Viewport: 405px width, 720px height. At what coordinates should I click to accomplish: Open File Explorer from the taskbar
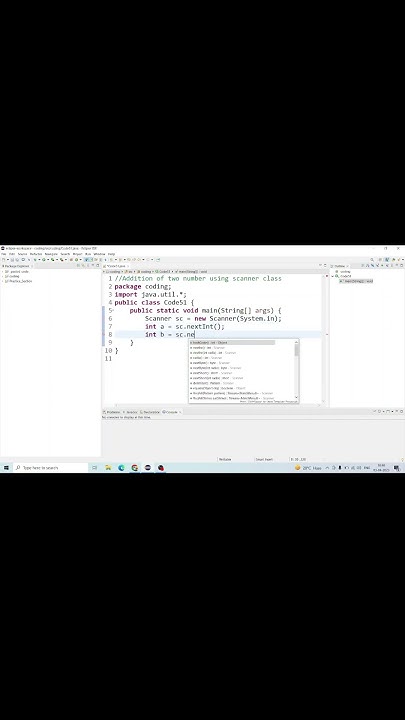[x=108, y=467]
